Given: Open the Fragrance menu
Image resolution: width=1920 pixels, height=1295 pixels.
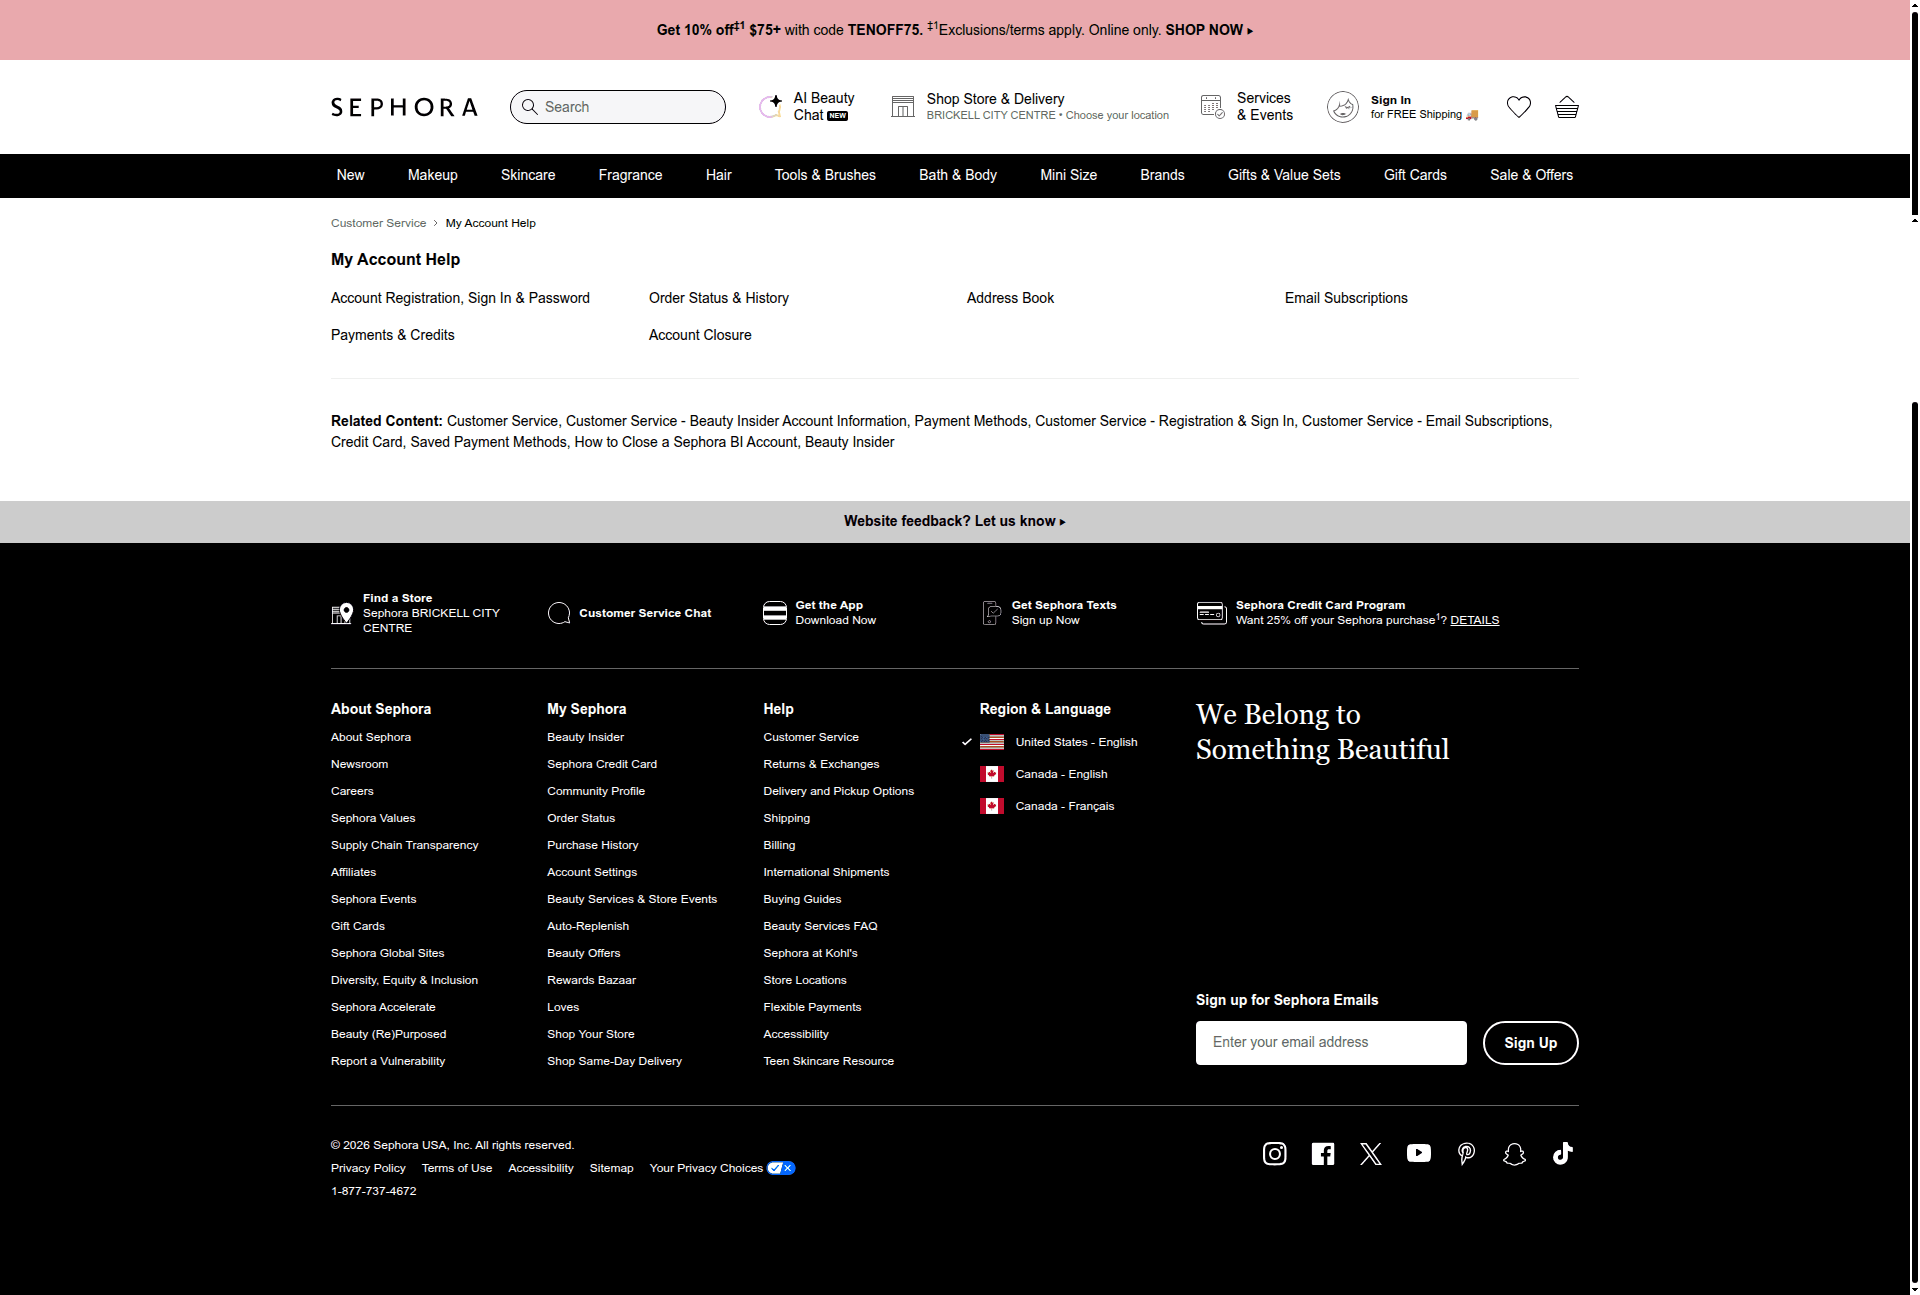Looking at the screenshot, I should pyautogui.click(x=630, y=175).
